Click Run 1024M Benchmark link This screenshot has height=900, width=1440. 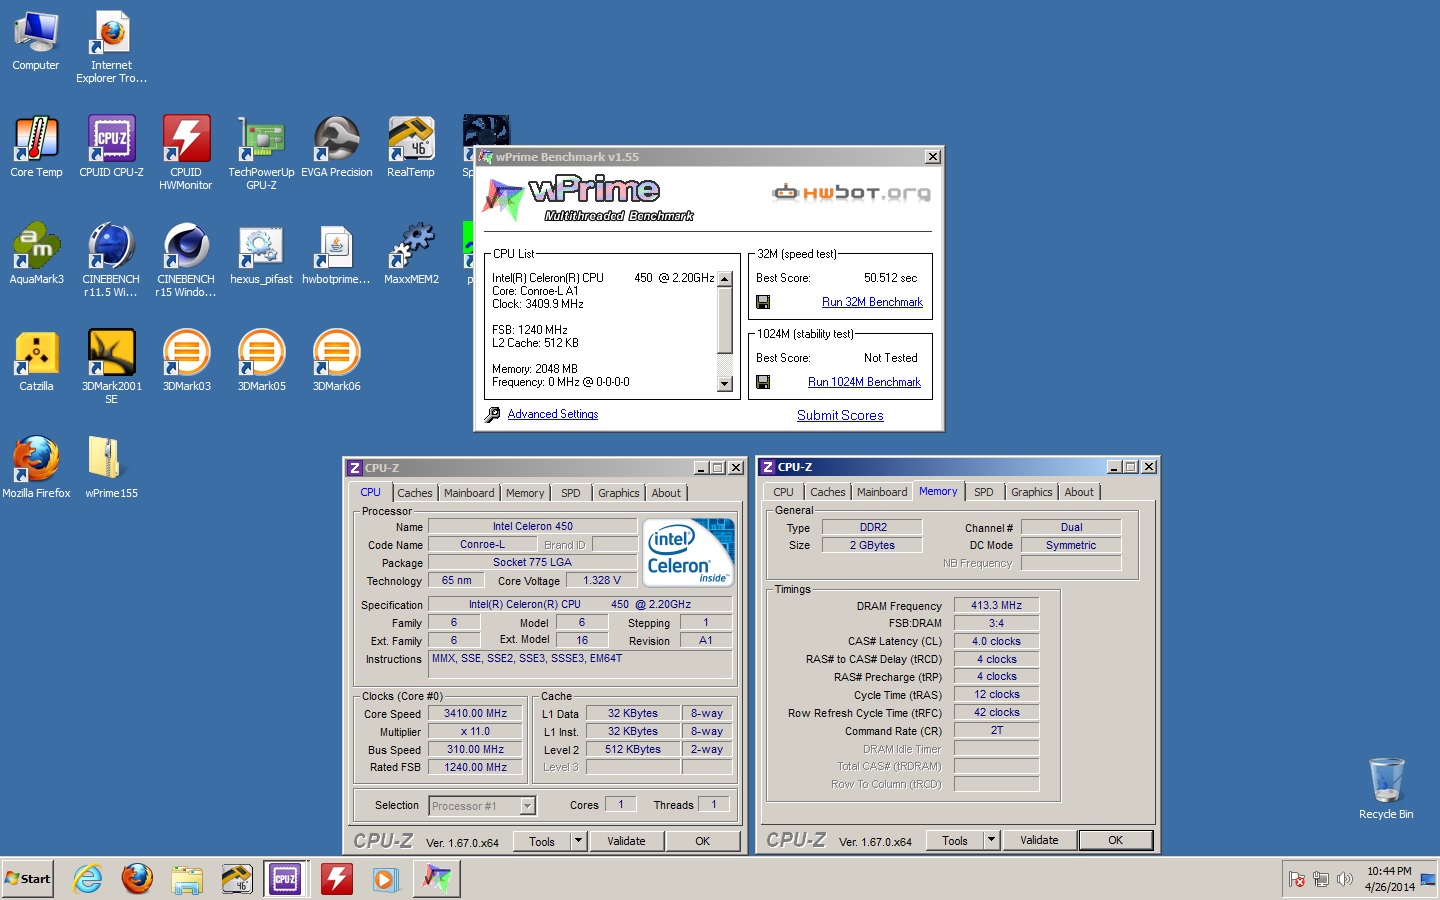864,382
